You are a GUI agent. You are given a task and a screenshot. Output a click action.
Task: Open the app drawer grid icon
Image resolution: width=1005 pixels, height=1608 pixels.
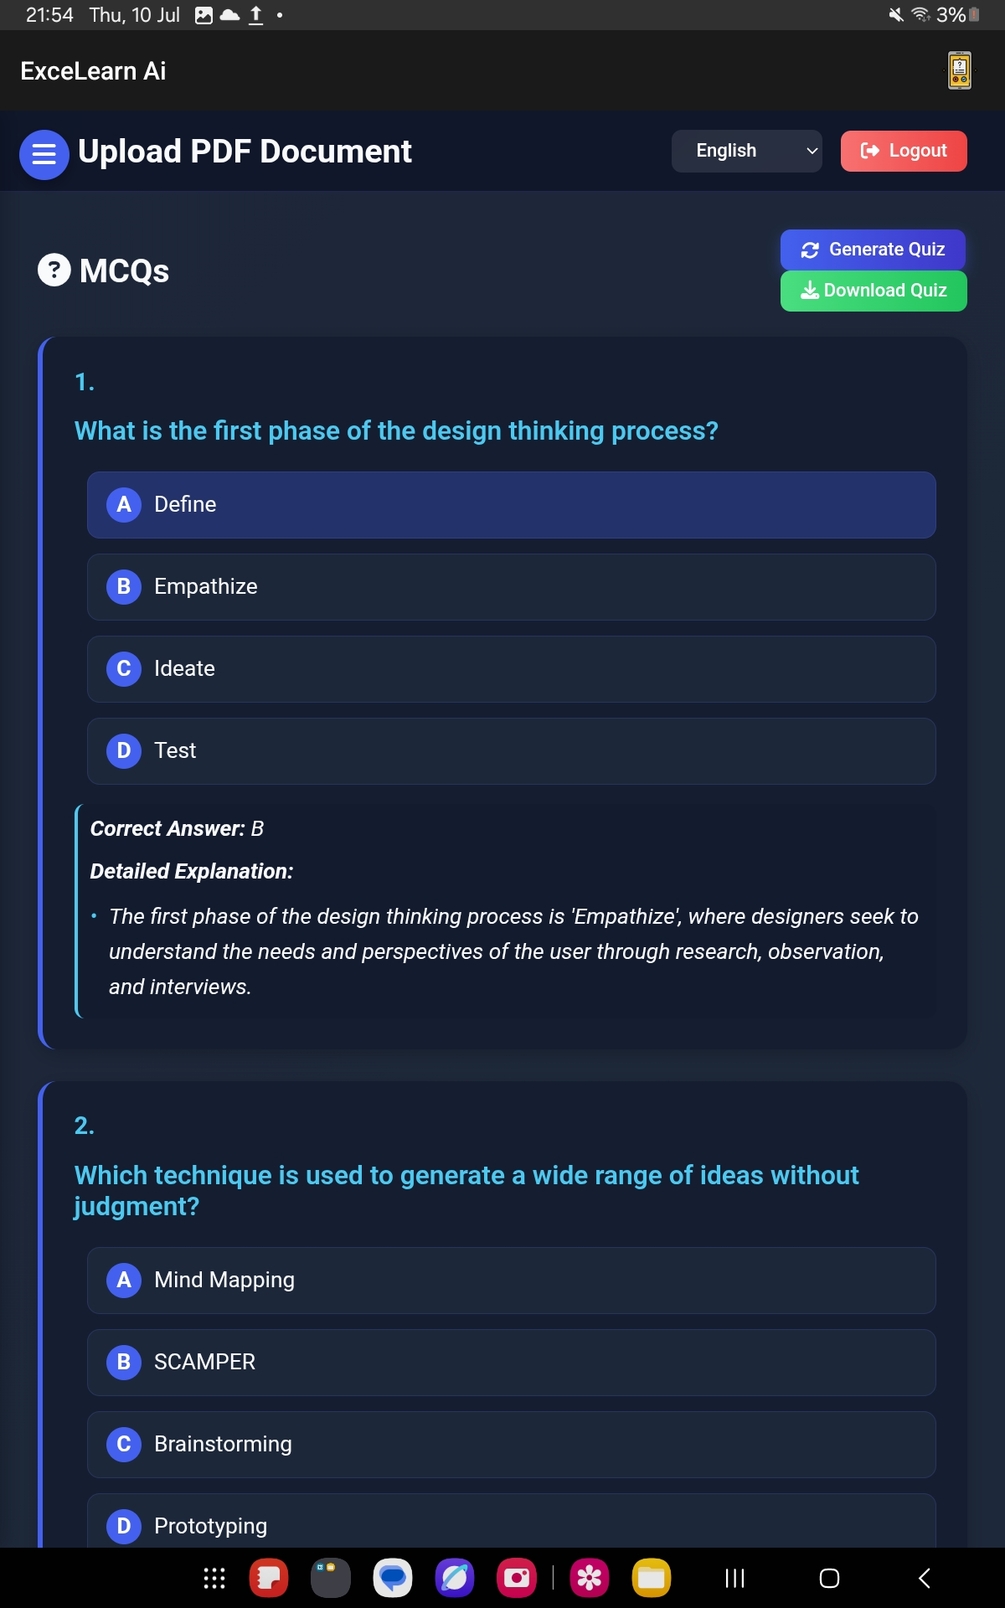pyautogui.click(x=214, y=1578)
